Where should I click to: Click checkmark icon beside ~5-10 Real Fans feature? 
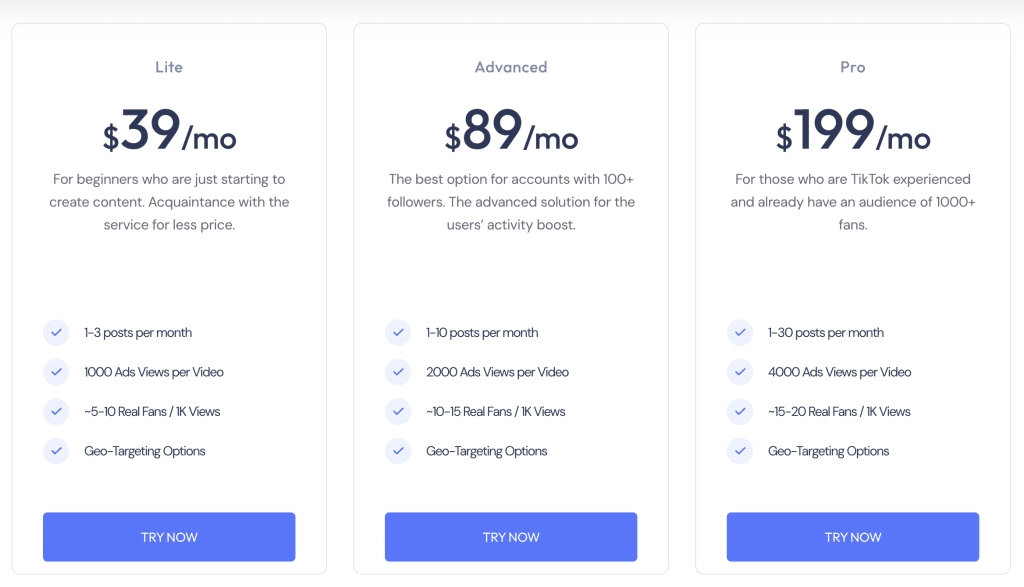(x=56, y=411)
